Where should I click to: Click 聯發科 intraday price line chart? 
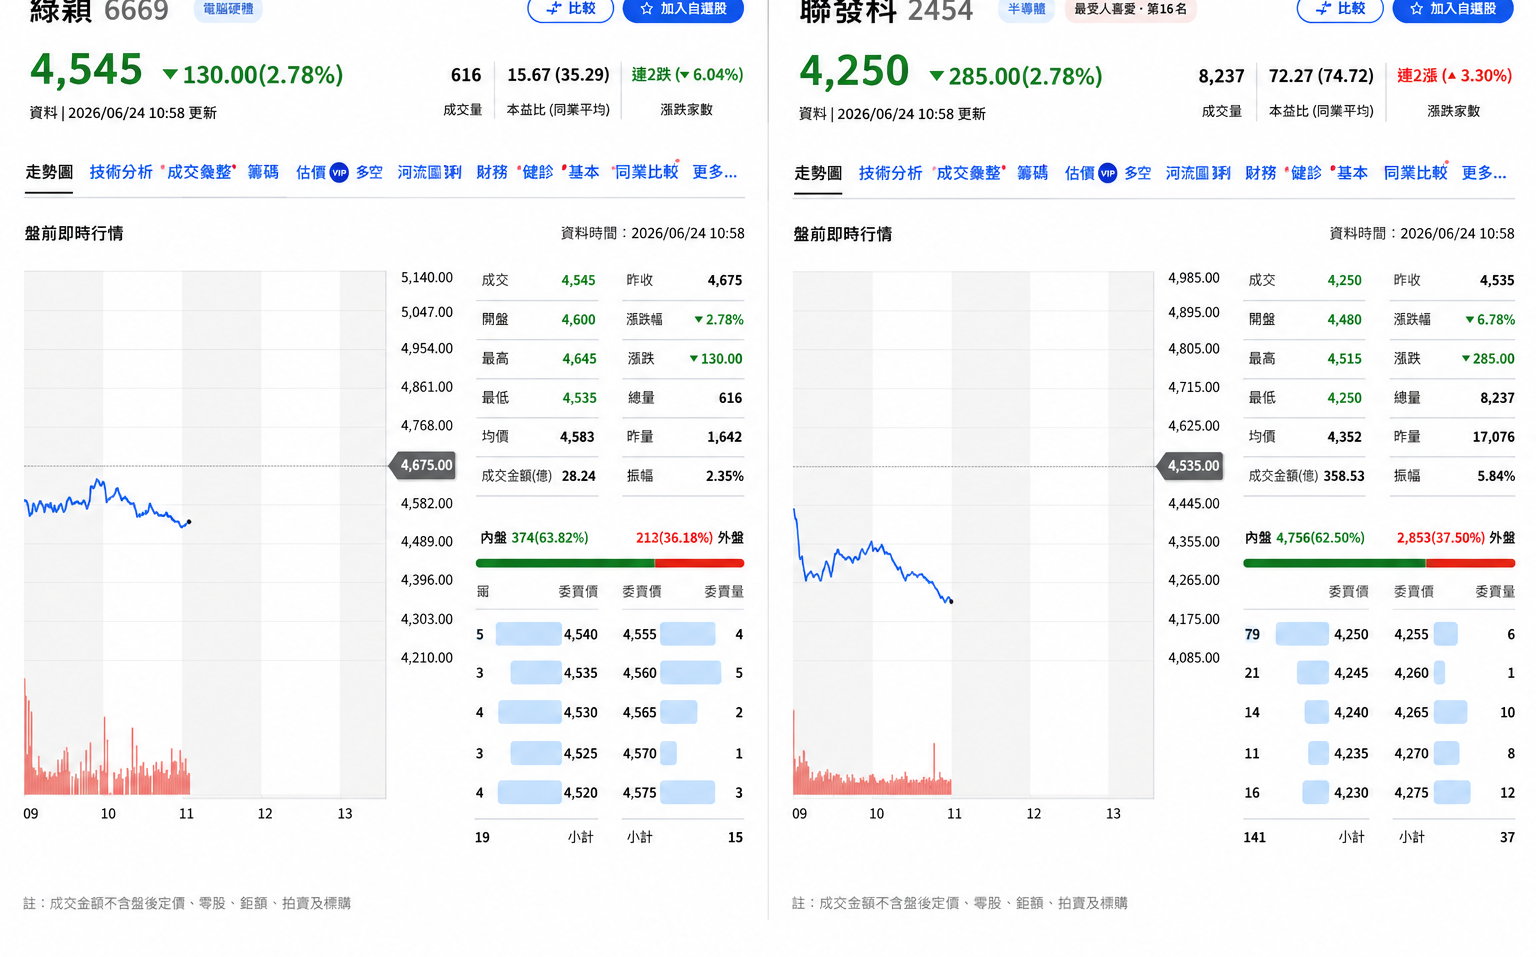coord(872,556)
